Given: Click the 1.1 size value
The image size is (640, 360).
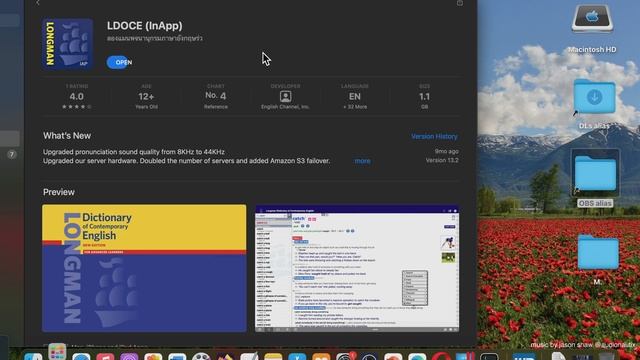Looking at the screenshot, I should [424, 97].
